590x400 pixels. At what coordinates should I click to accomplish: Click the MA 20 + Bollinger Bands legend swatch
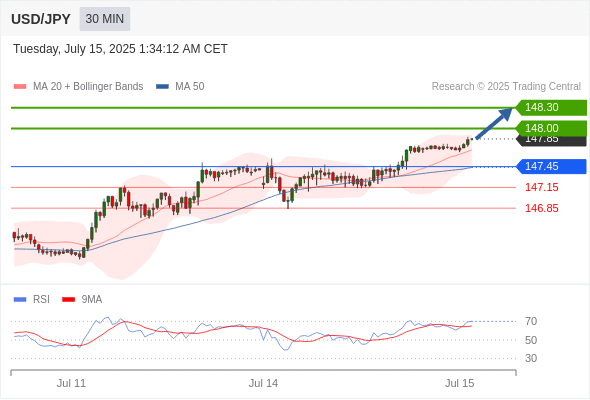tap(20, 87)
